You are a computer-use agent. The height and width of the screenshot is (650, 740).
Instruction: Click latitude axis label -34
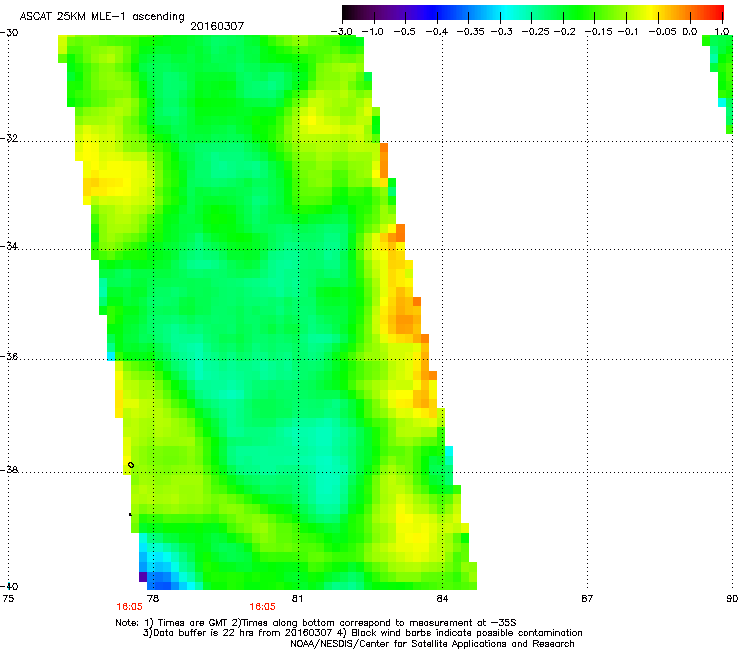(9, 246)
